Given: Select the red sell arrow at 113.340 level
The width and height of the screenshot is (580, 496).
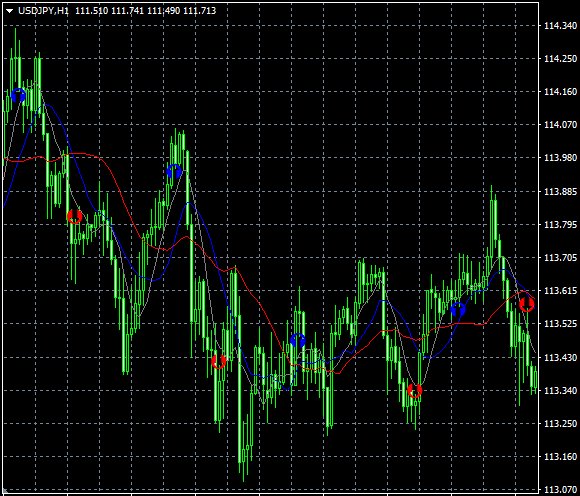Looking at the screenshot, I should [414, 390].
